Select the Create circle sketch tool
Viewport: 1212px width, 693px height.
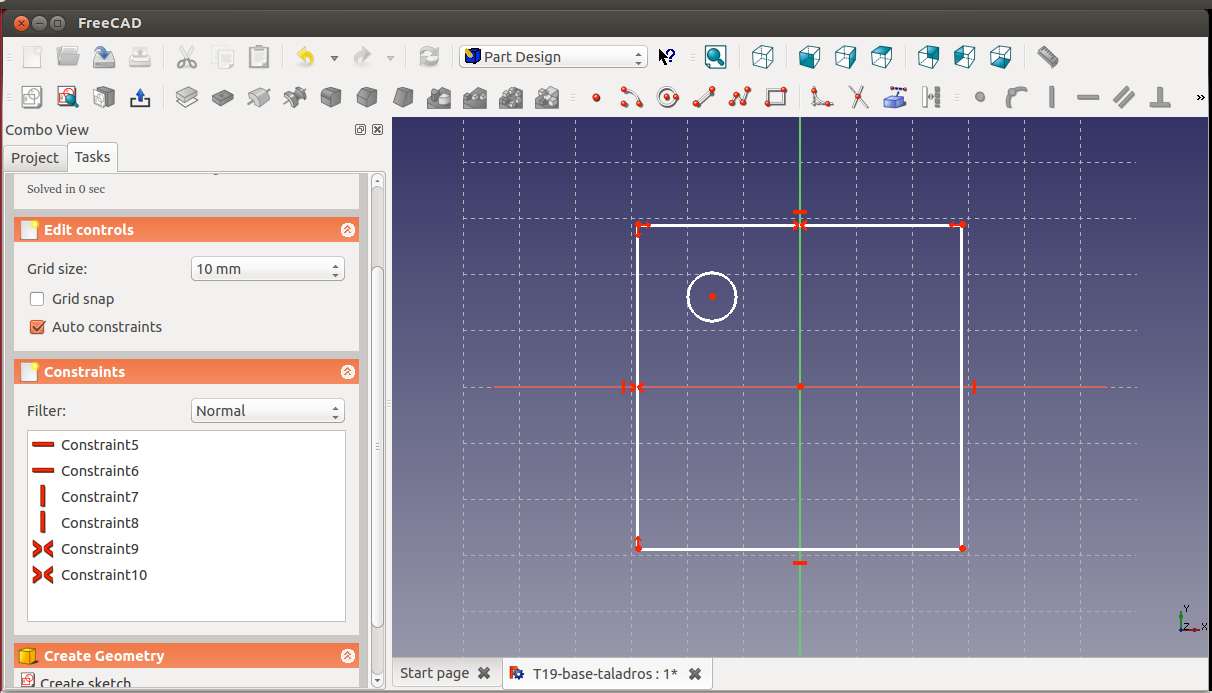coord(668,97)
